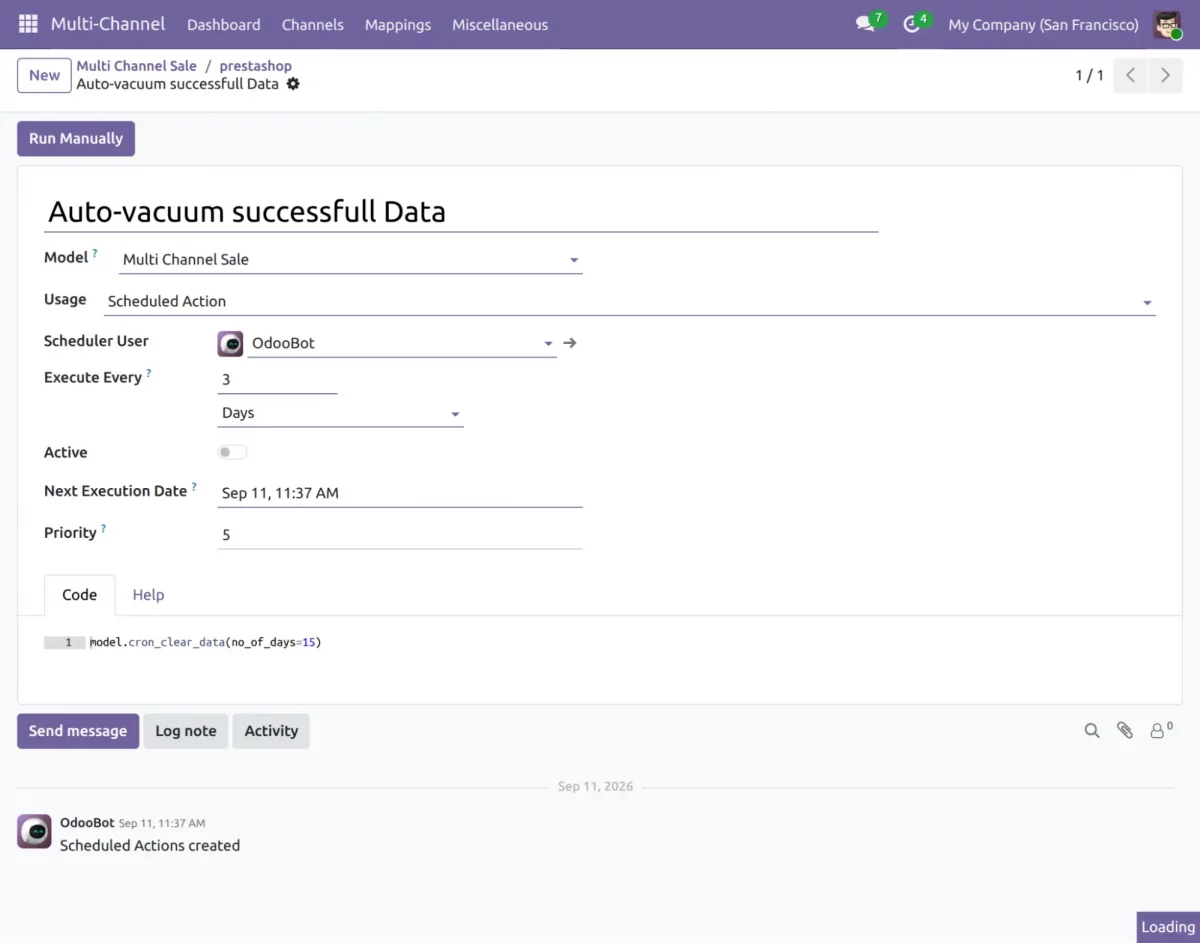Toggle the Active switch

[232, 452]
